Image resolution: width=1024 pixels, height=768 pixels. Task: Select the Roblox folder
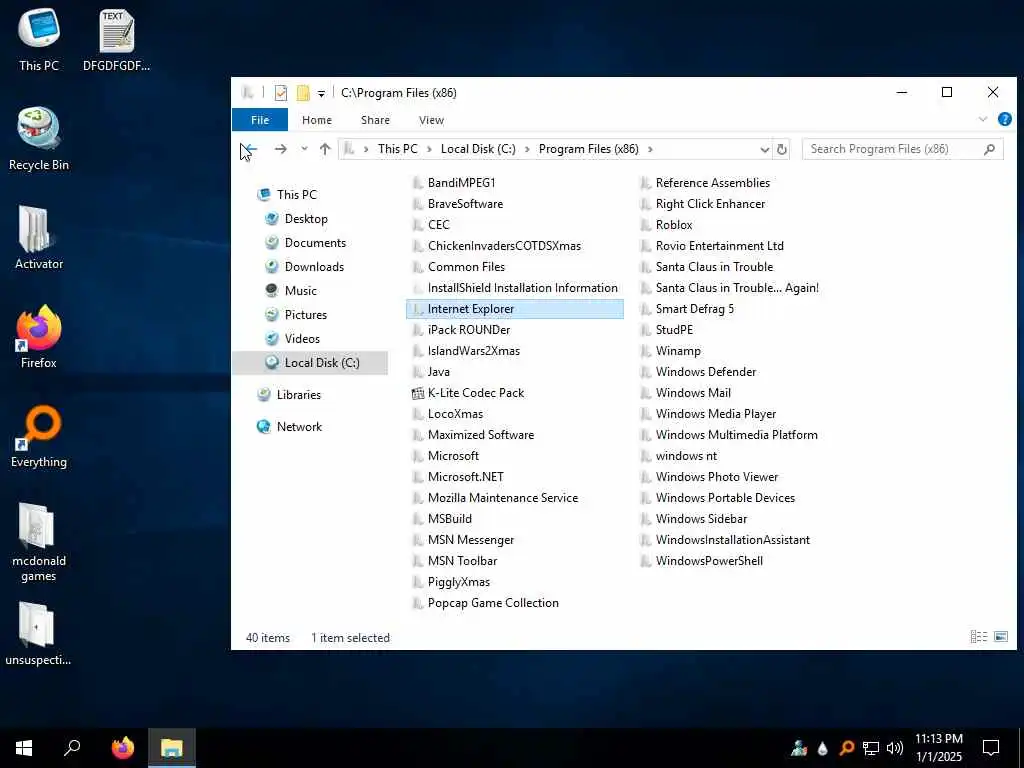(x=667, y=225)
